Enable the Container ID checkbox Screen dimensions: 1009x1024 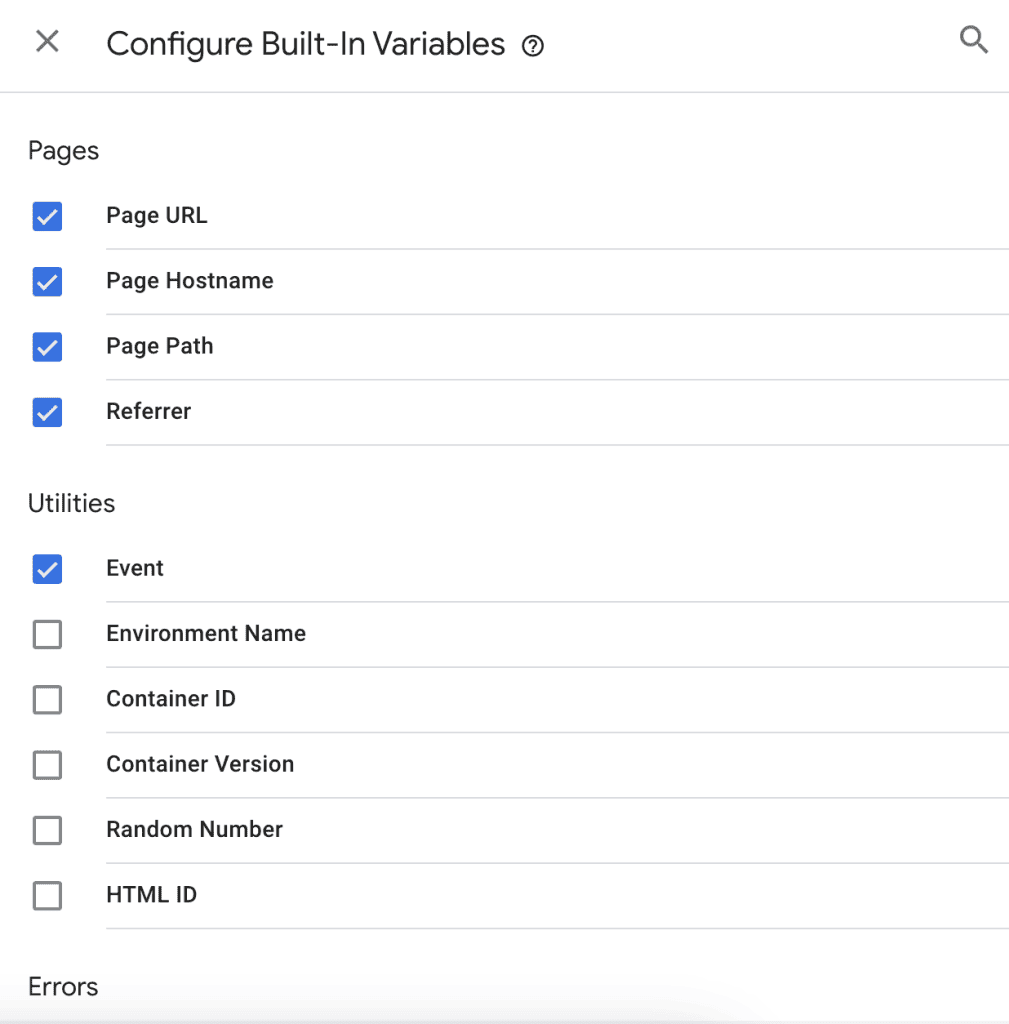(x=47, y=700)
